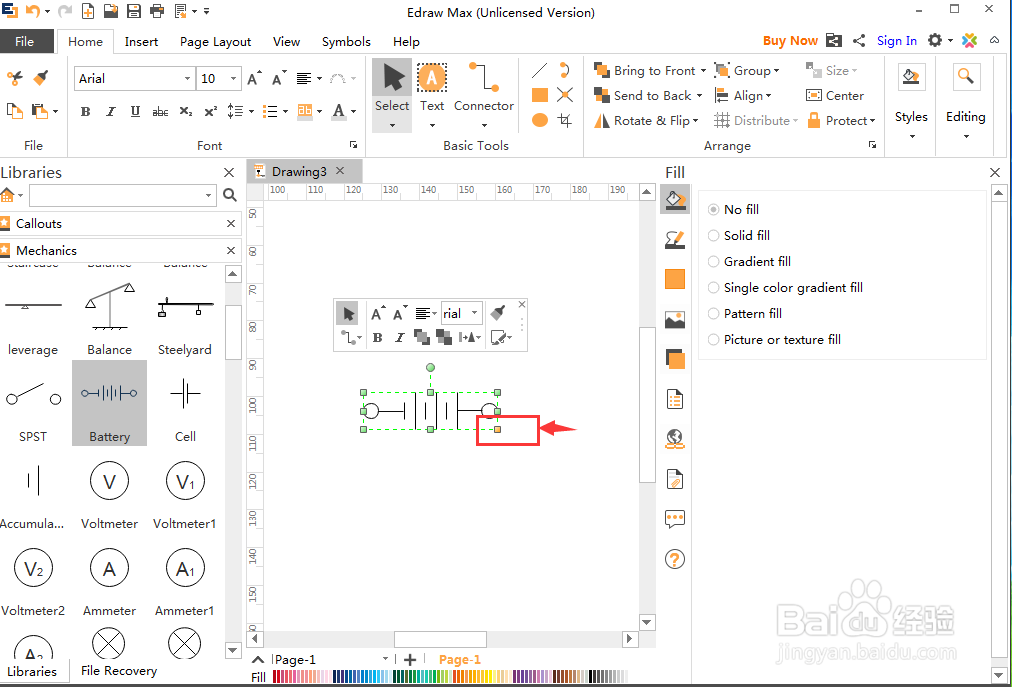Select Gradient fill option

coord(749,261)
